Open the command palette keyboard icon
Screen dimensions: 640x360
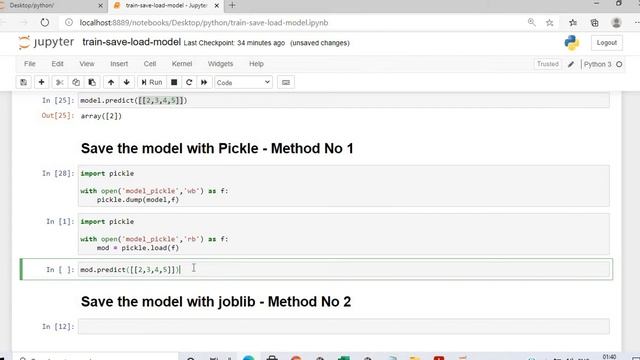pos(286,82)
